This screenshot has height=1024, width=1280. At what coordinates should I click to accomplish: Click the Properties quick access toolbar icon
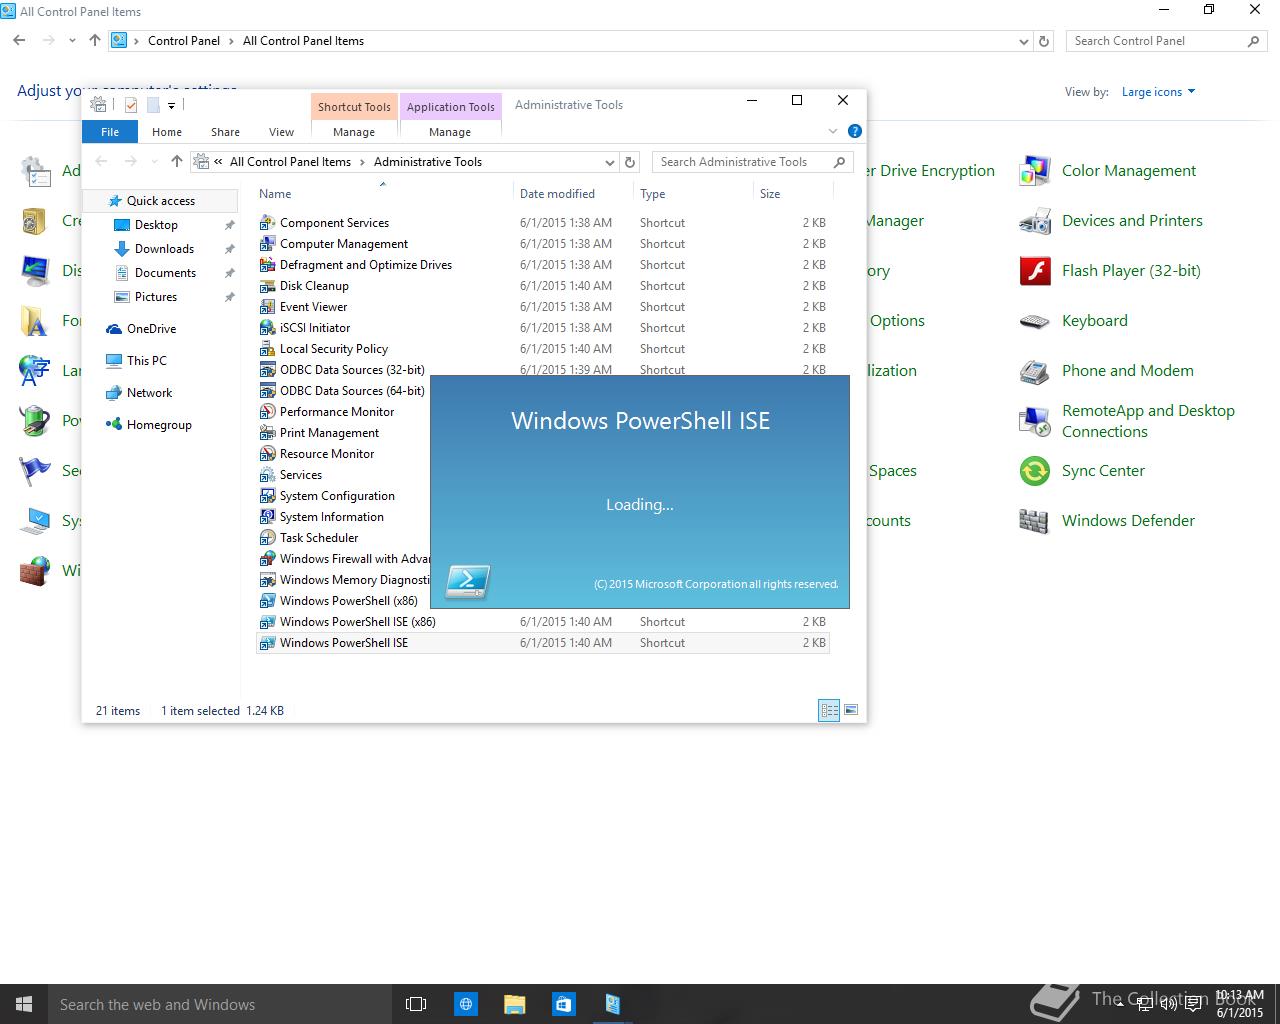click(x=131, y=105)
